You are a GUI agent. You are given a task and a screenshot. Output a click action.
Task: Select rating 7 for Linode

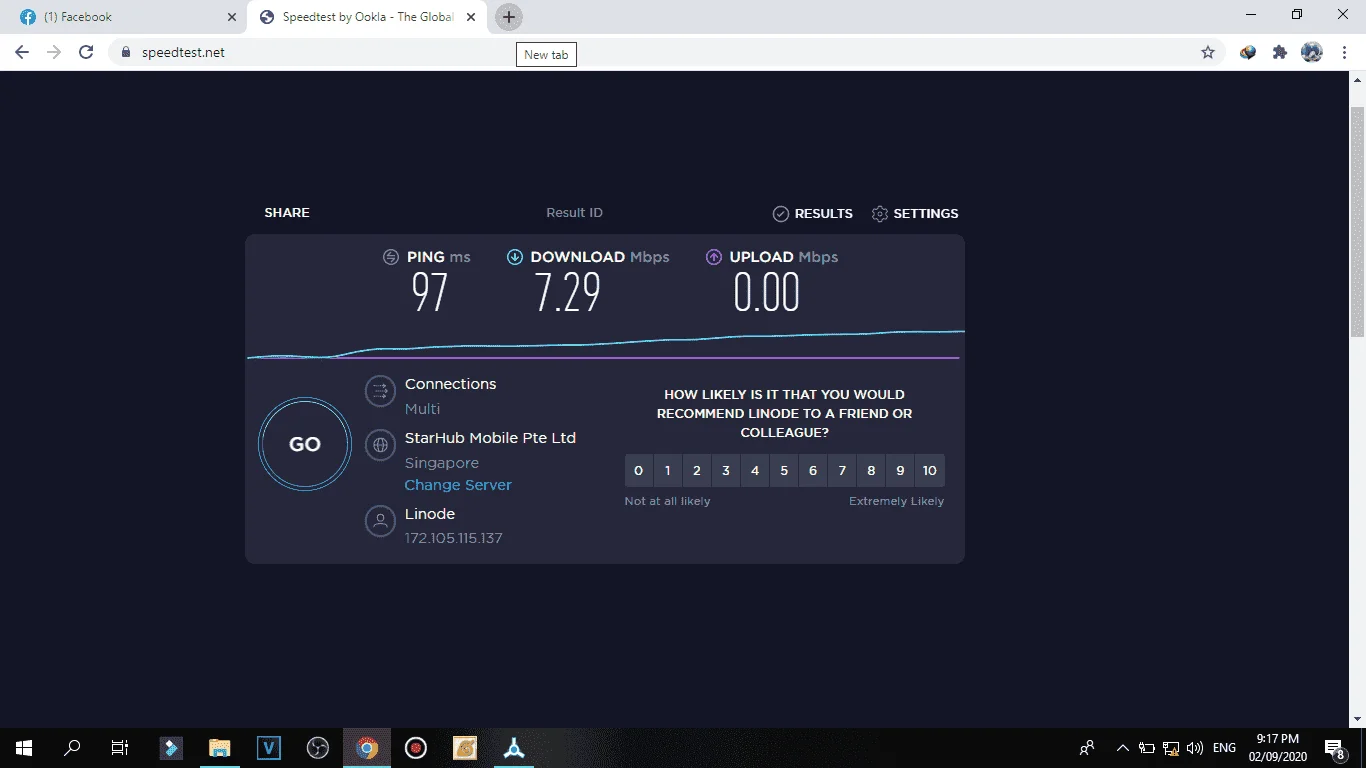pyautogui.click(x=842, y=471)
